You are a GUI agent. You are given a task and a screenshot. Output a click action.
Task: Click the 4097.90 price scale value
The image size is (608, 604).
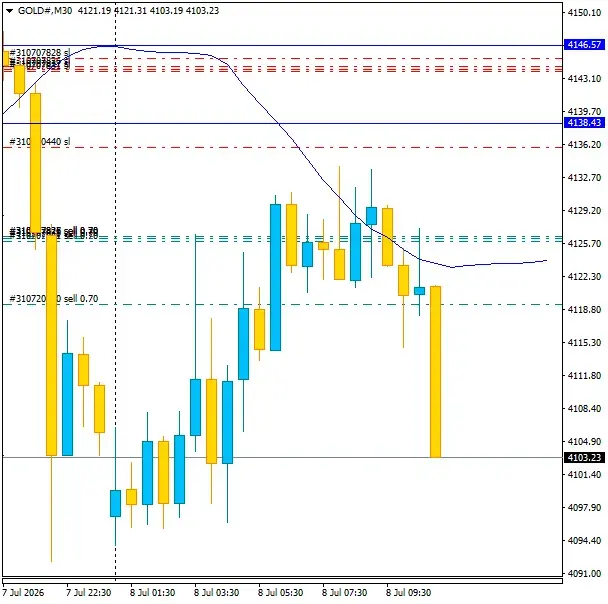(584, 507)
